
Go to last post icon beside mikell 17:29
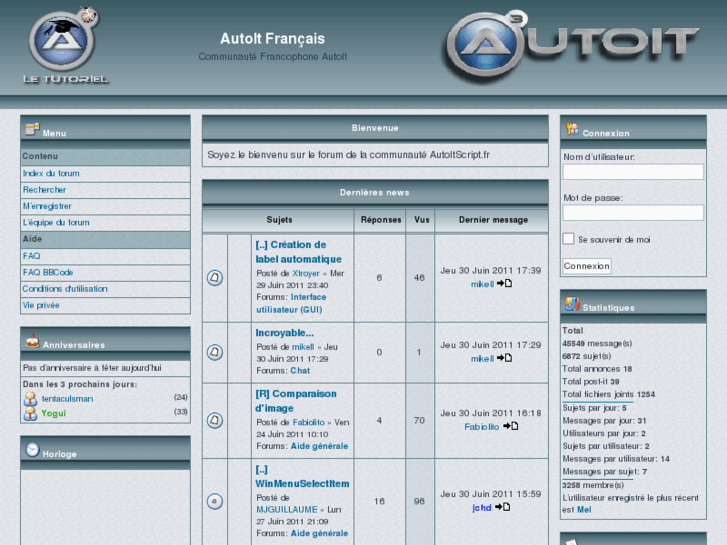click(x=504, y=358)
